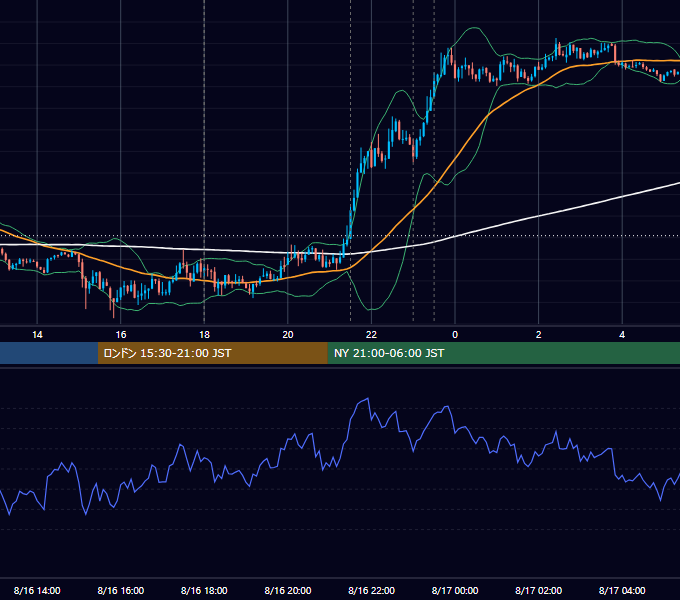The height and width of the screenshot is (600, 680).
Task: Click the 8/16 22:00 date label
Action: tap(372, 590)
